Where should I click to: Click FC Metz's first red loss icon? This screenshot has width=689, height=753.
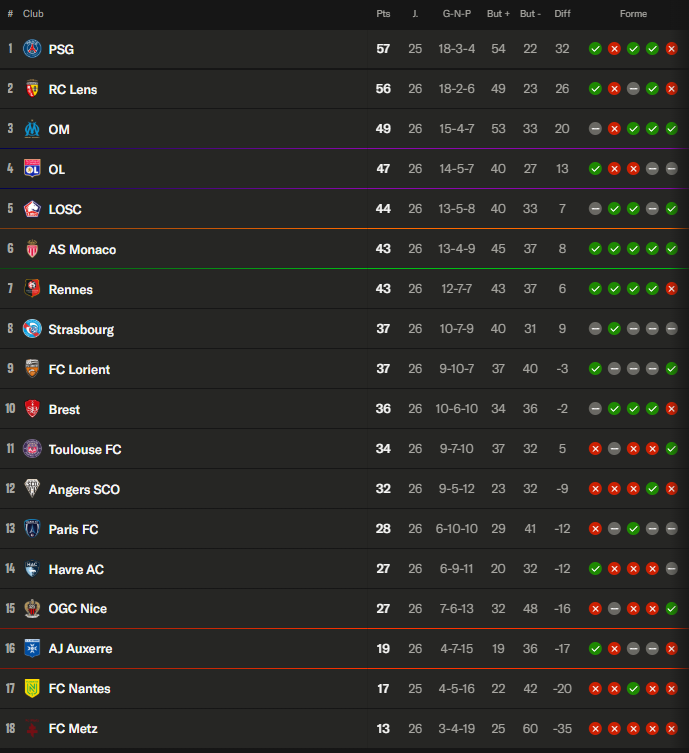(595, 728)
